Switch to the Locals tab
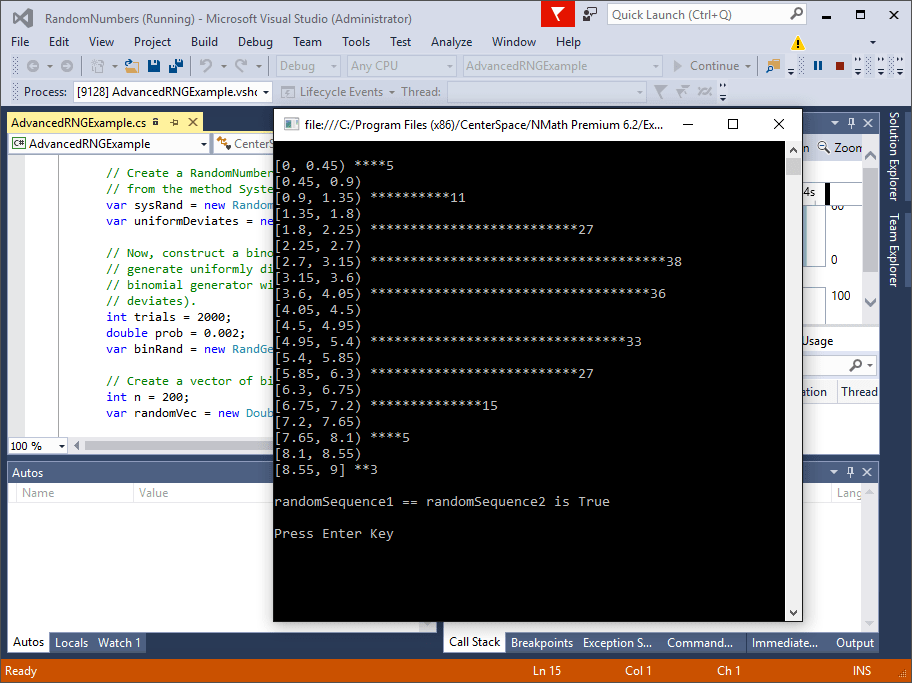 (x=71, y=643)
